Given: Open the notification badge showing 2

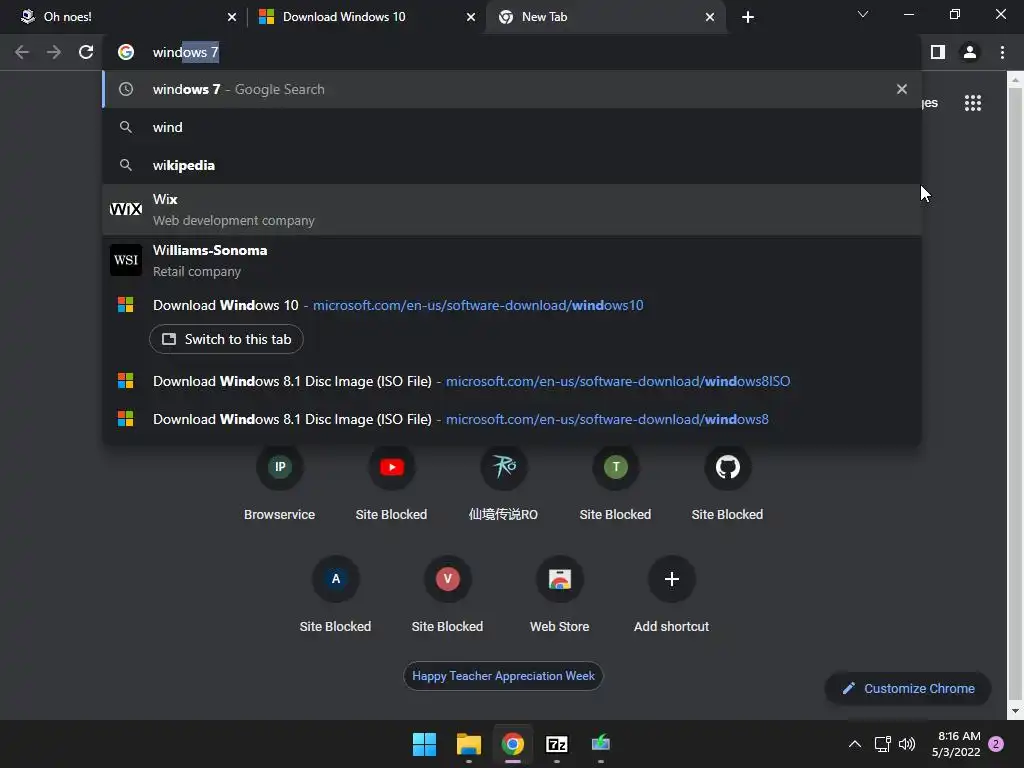Looking at the screenshot, I should click(x=996, y=744).
